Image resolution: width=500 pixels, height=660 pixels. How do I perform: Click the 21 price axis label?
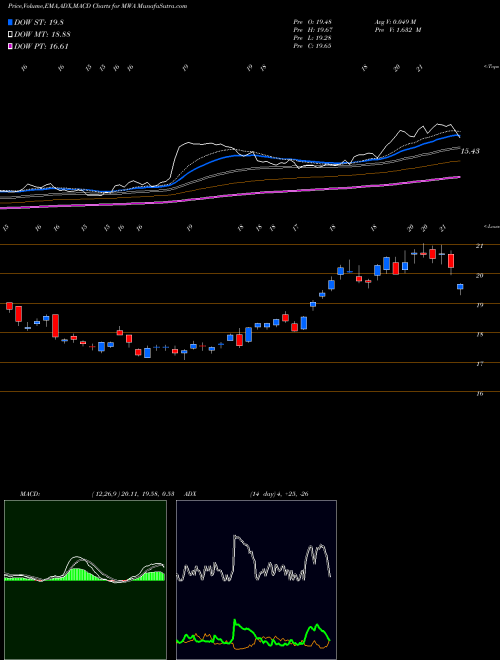479,246
